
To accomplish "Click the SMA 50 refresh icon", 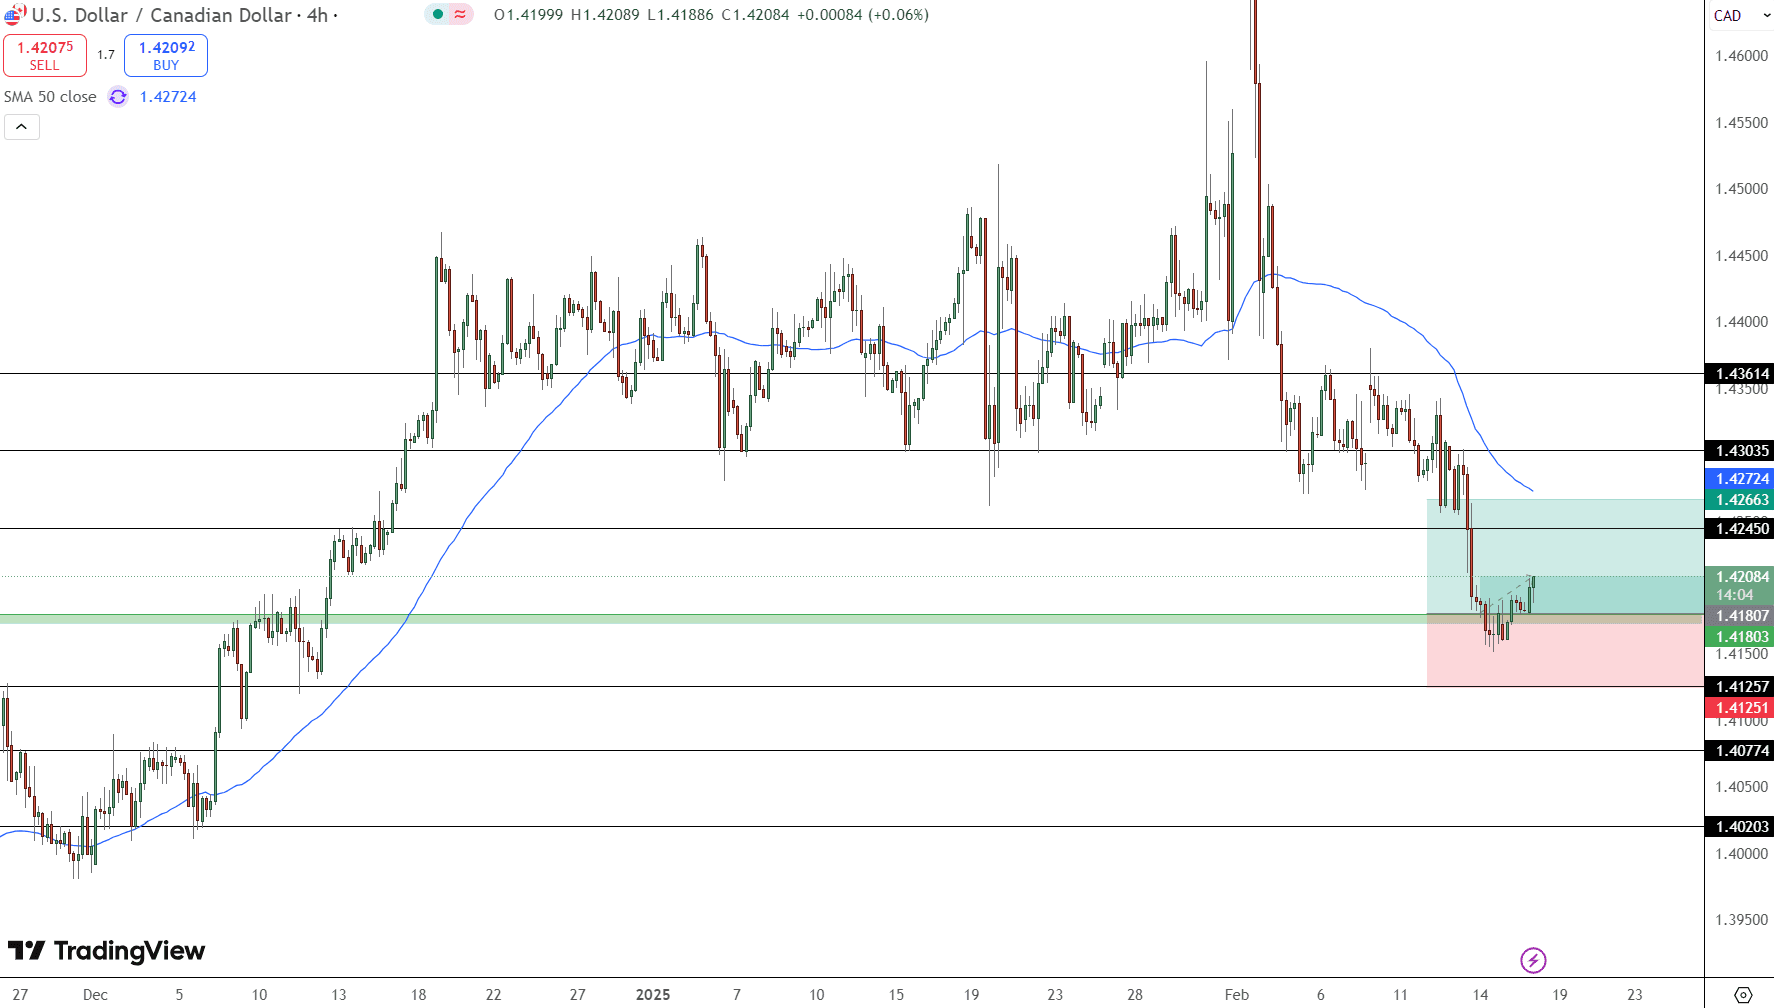I will 118,97.
